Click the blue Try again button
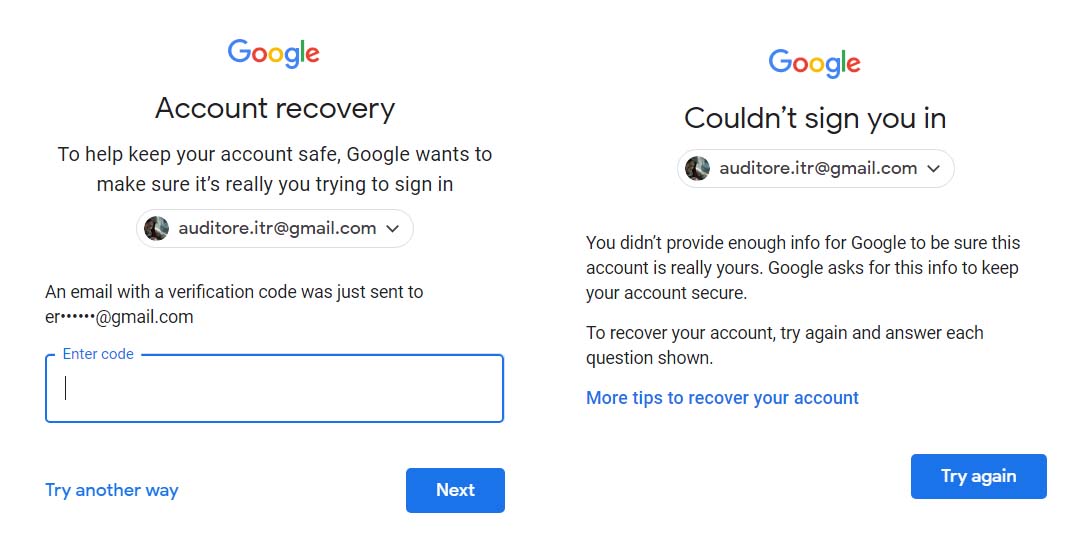 pyautogui.click(x=979, y=477)
